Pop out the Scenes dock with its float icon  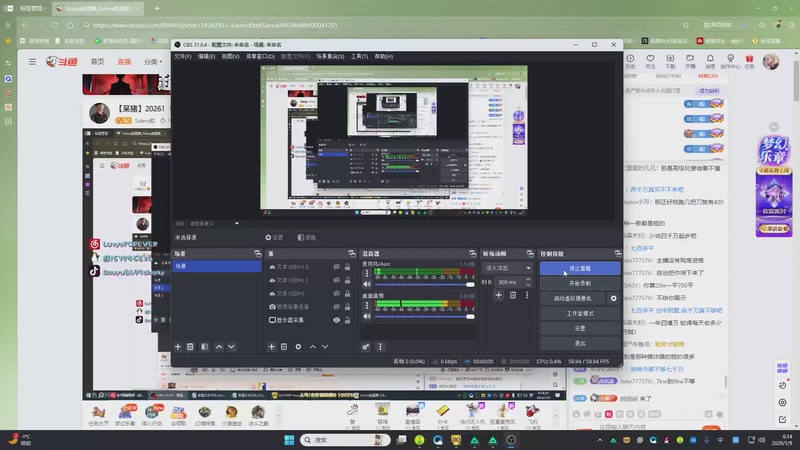pos(257,254)
